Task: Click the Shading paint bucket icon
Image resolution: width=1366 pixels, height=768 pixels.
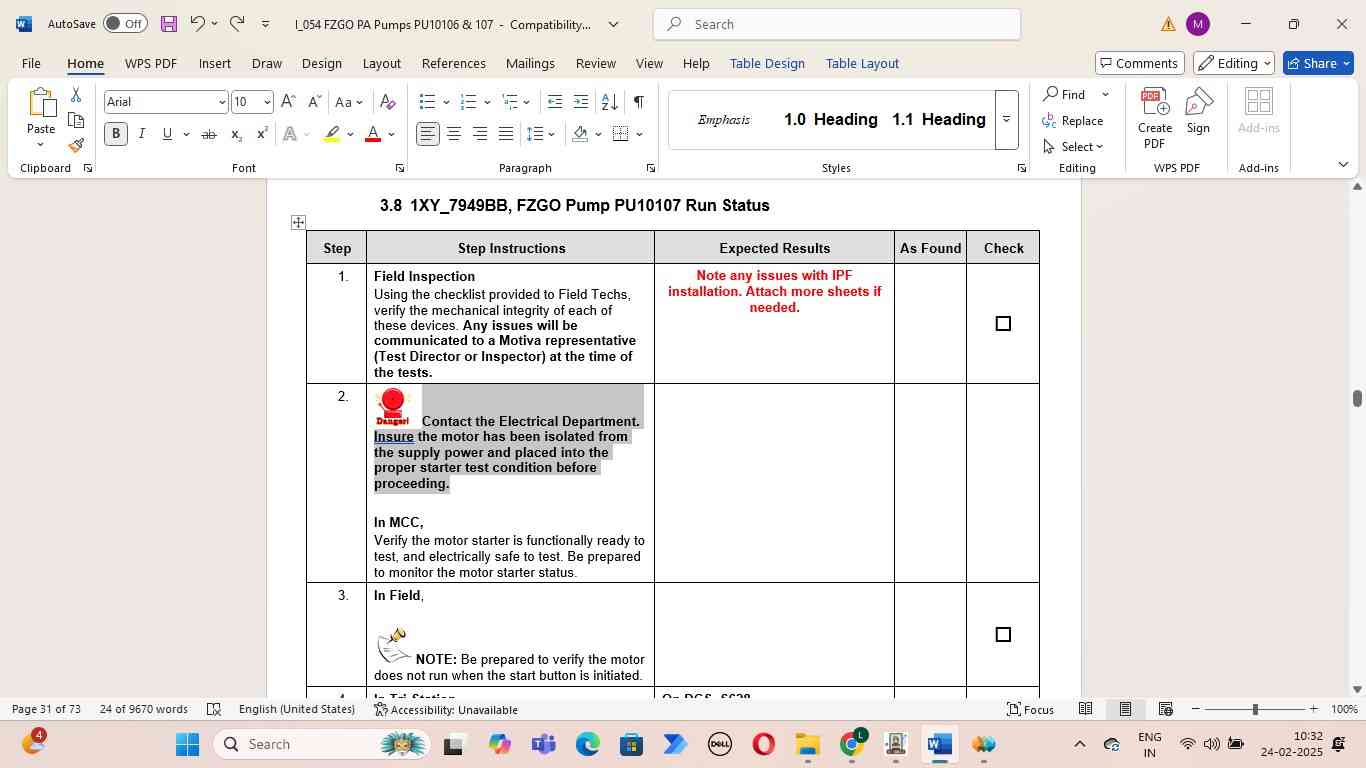Action: coord(580,134)
